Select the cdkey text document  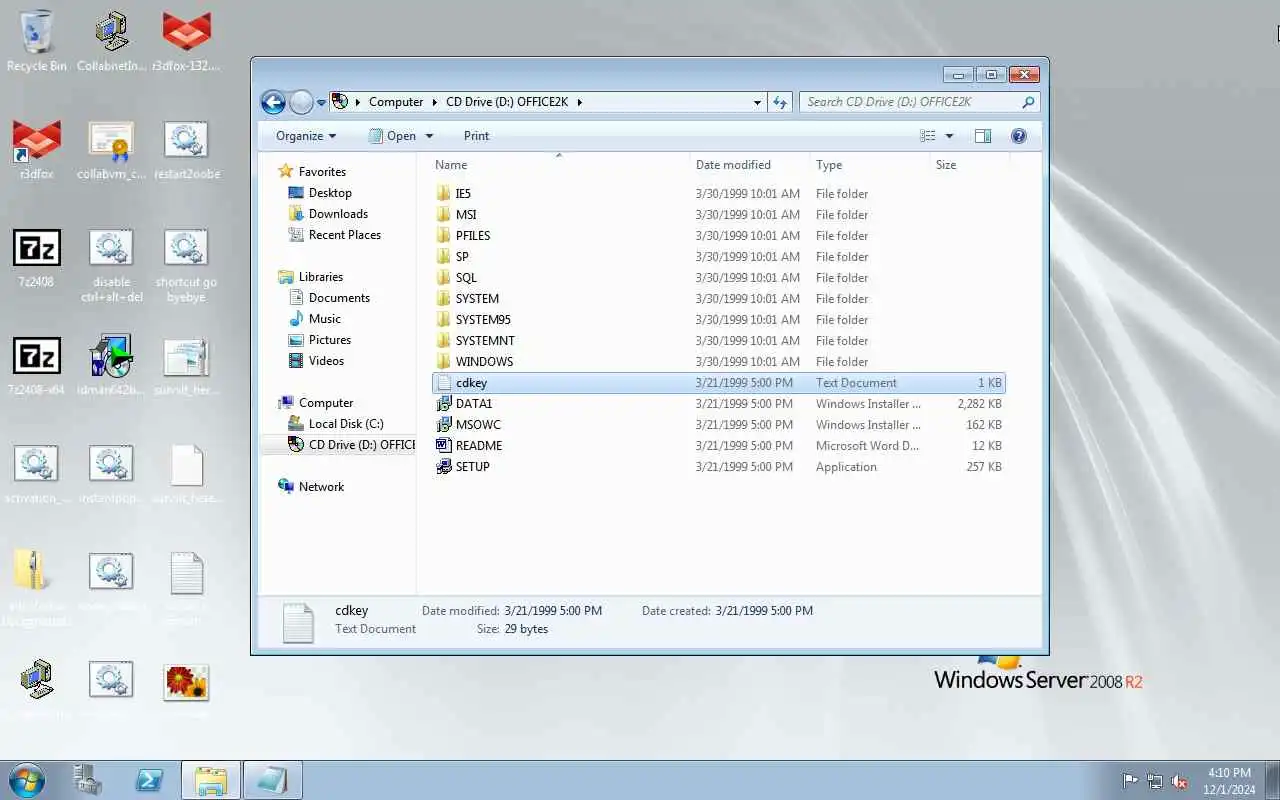click(x=718, y=383)
